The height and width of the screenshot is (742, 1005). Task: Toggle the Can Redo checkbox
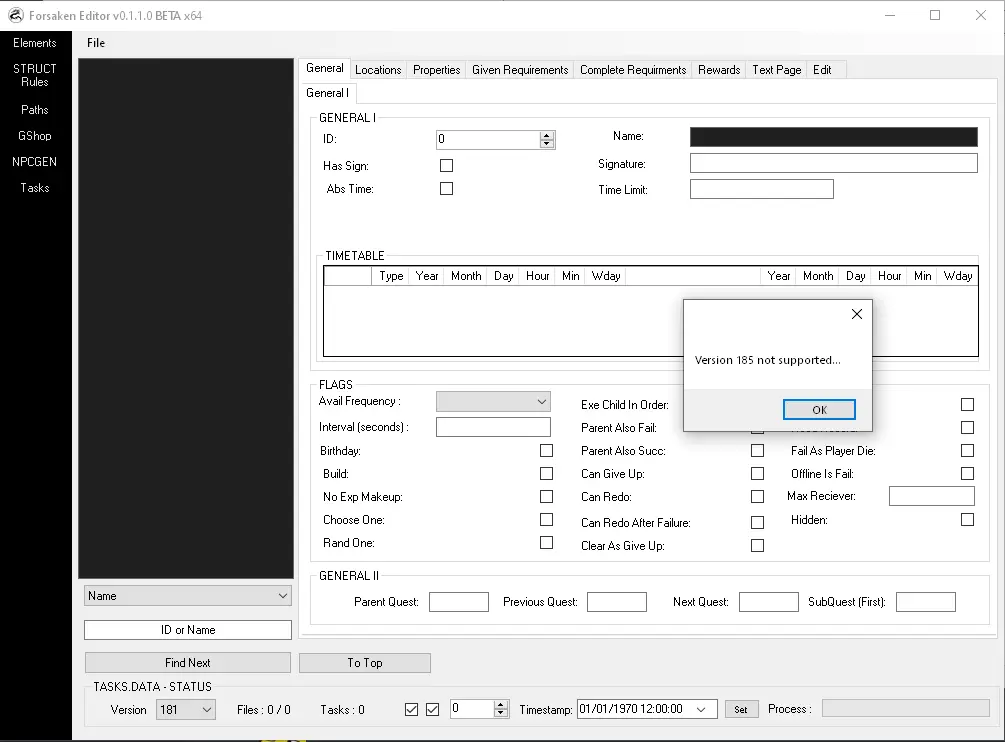coord(757,497)
